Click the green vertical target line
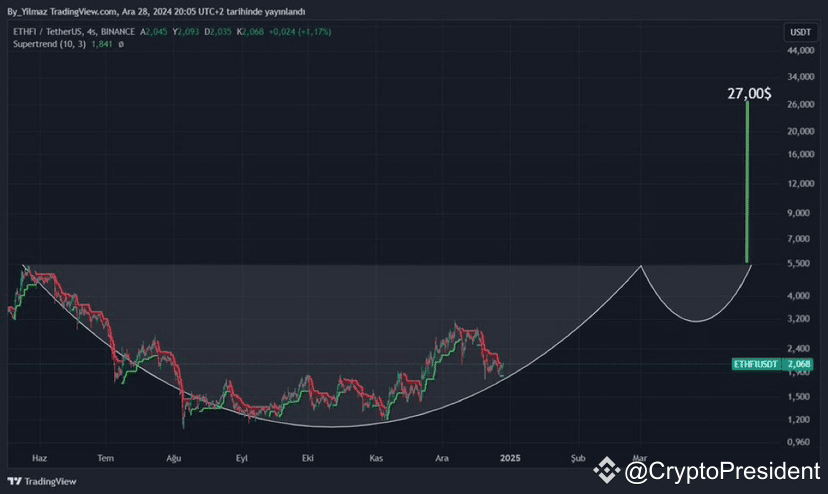The width and height of the screenshot is (828, 494). [x=747, y=182]
